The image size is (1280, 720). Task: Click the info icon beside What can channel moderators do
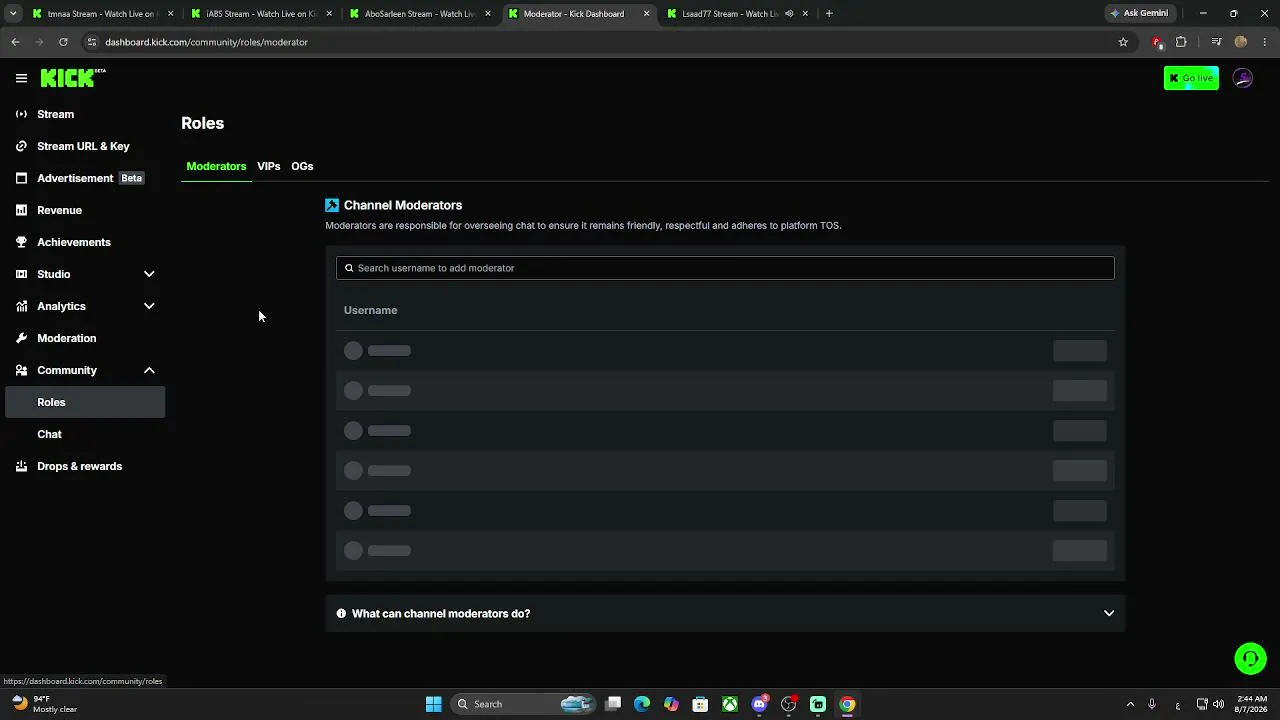pos(341,613)
